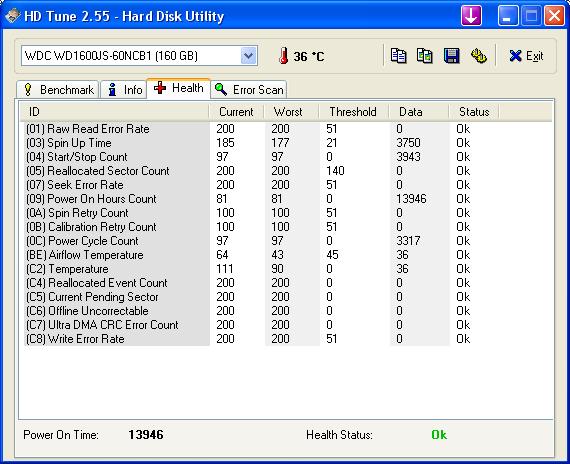Save results with floppy disk icon
This screenshot has width=570, height=464.
pyautogui.click(x=451, y=56)
